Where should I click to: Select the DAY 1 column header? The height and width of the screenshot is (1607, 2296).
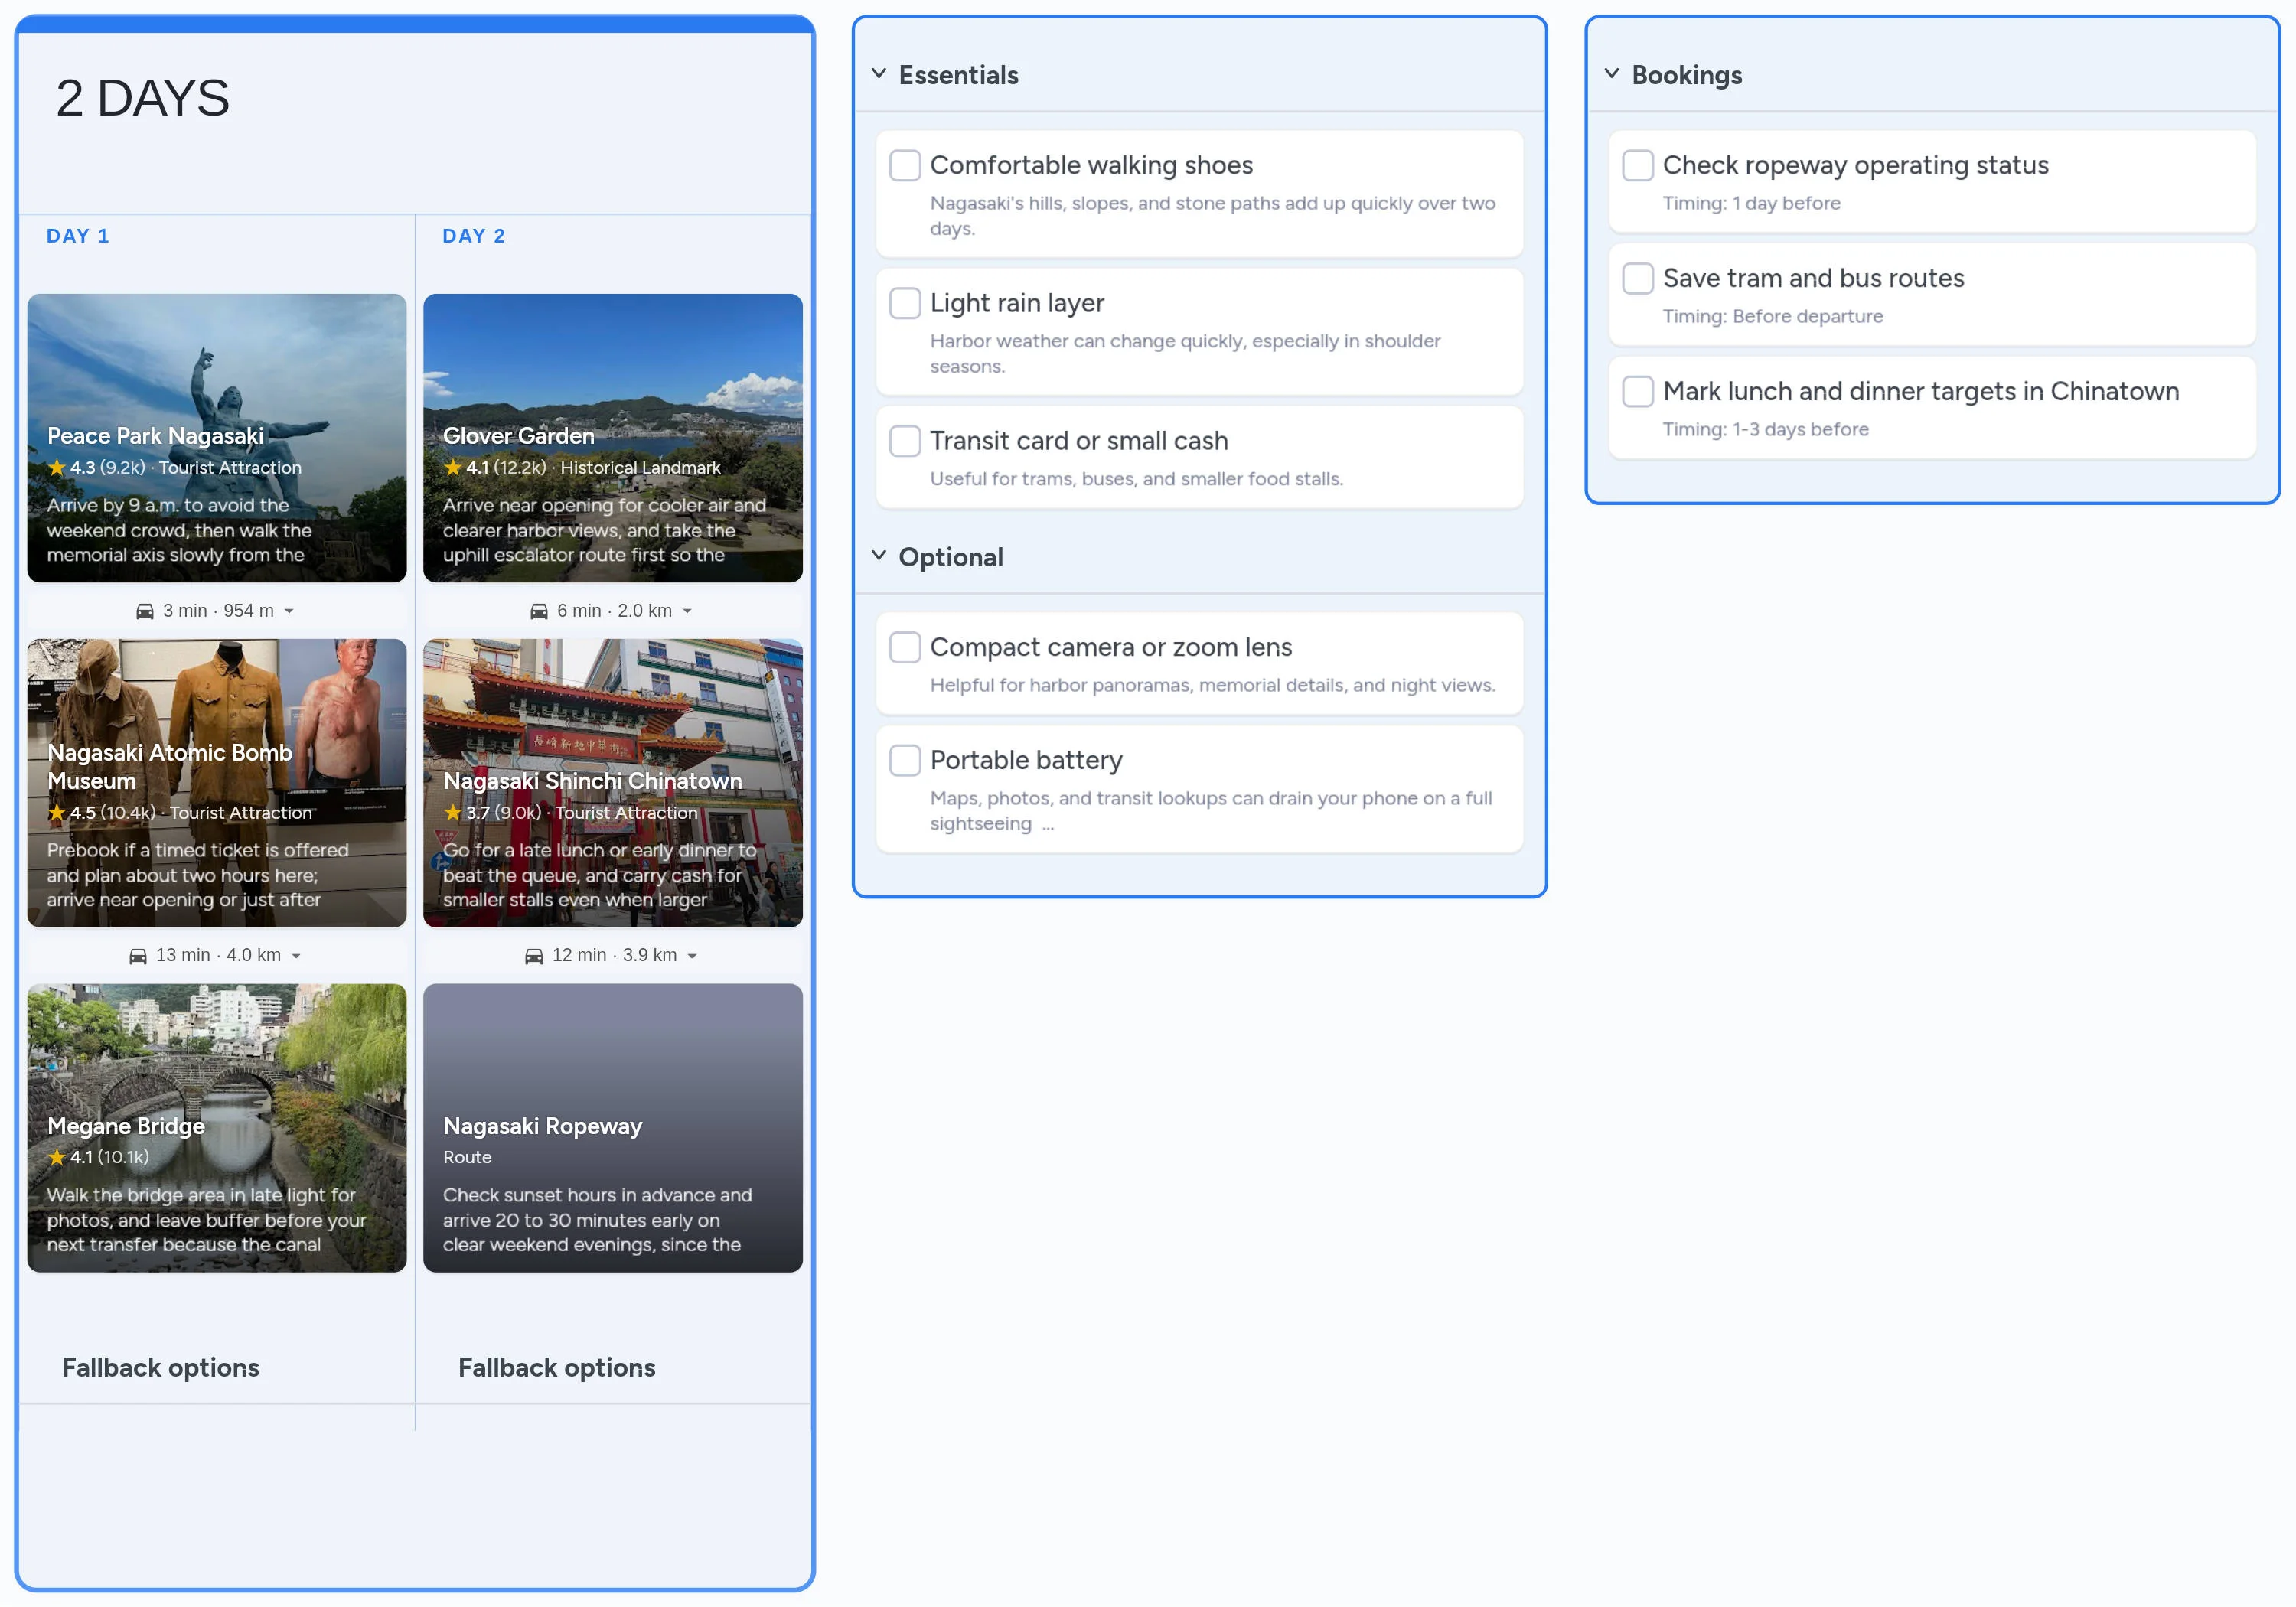(x=78, y=236)
